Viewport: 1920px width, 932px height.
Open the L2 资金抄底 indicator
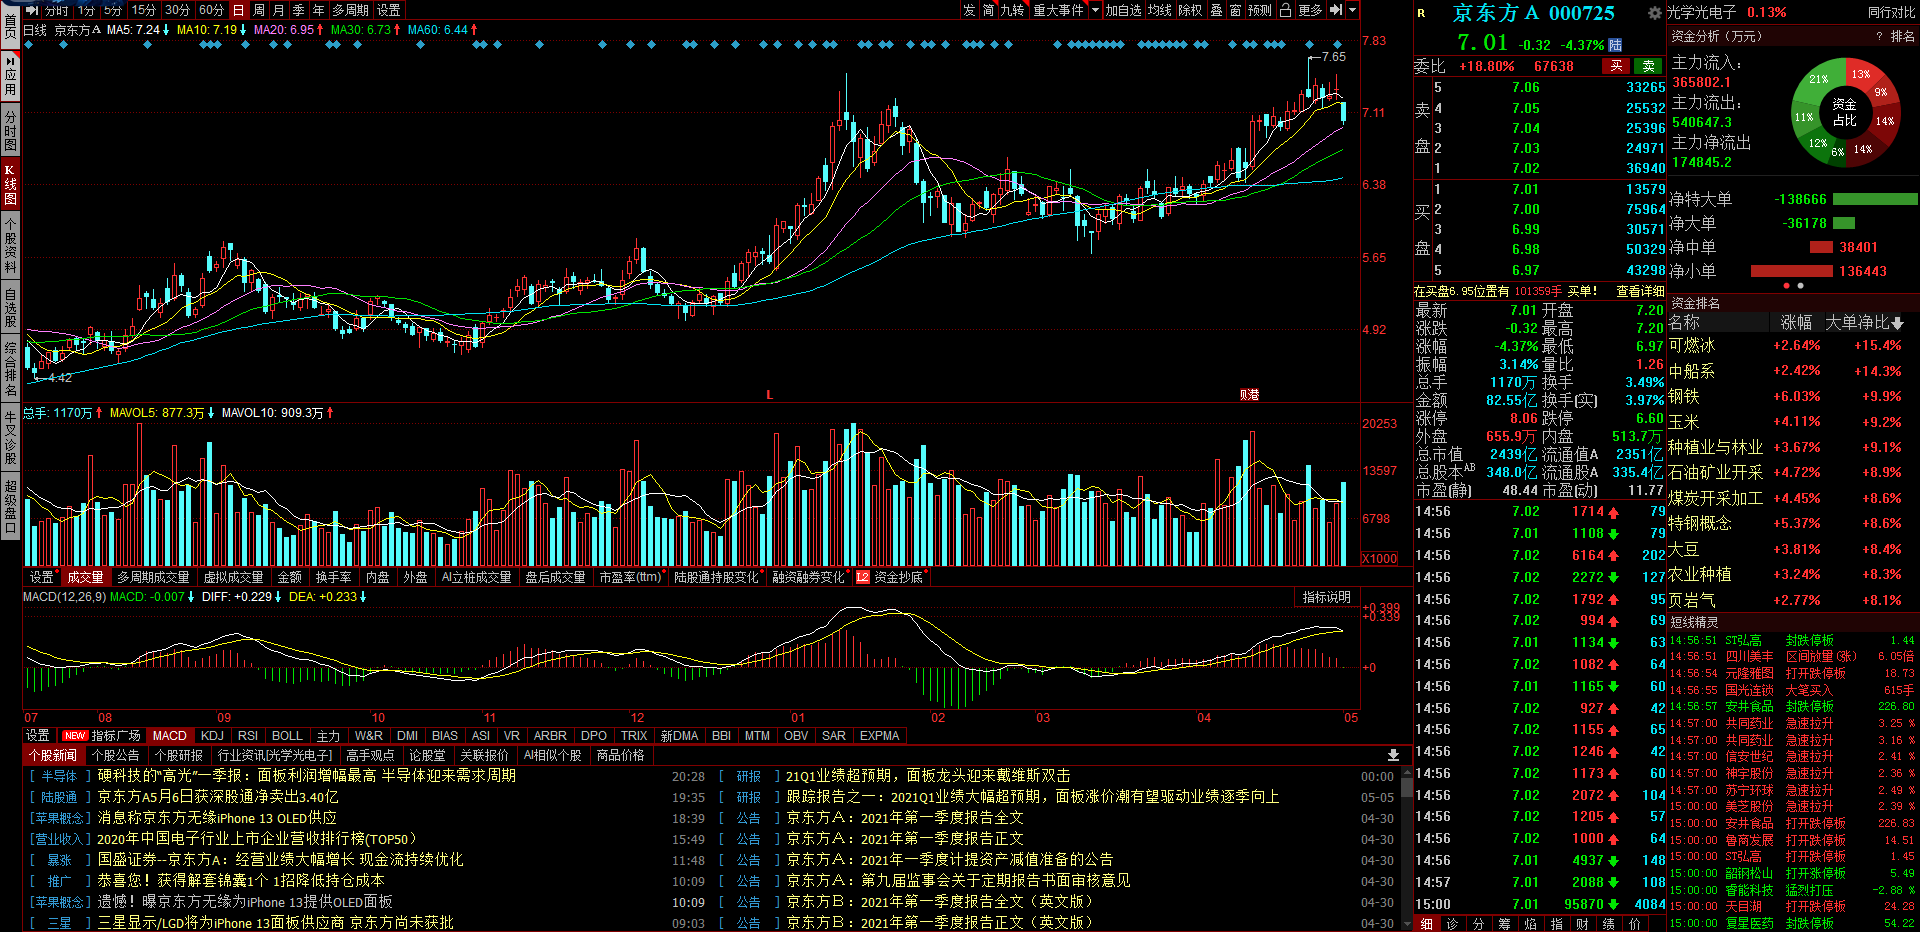click(889, 577)
